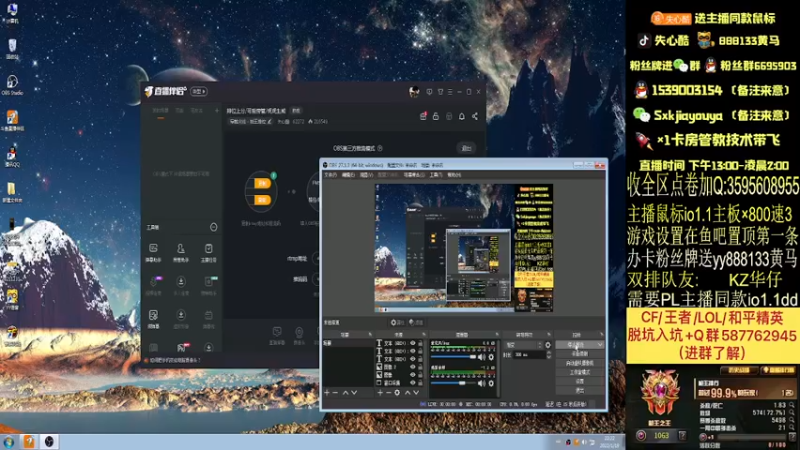Pop out the Sources dock panel in OBS
This screenshot has width=800, height=450.
pos(424,334)
